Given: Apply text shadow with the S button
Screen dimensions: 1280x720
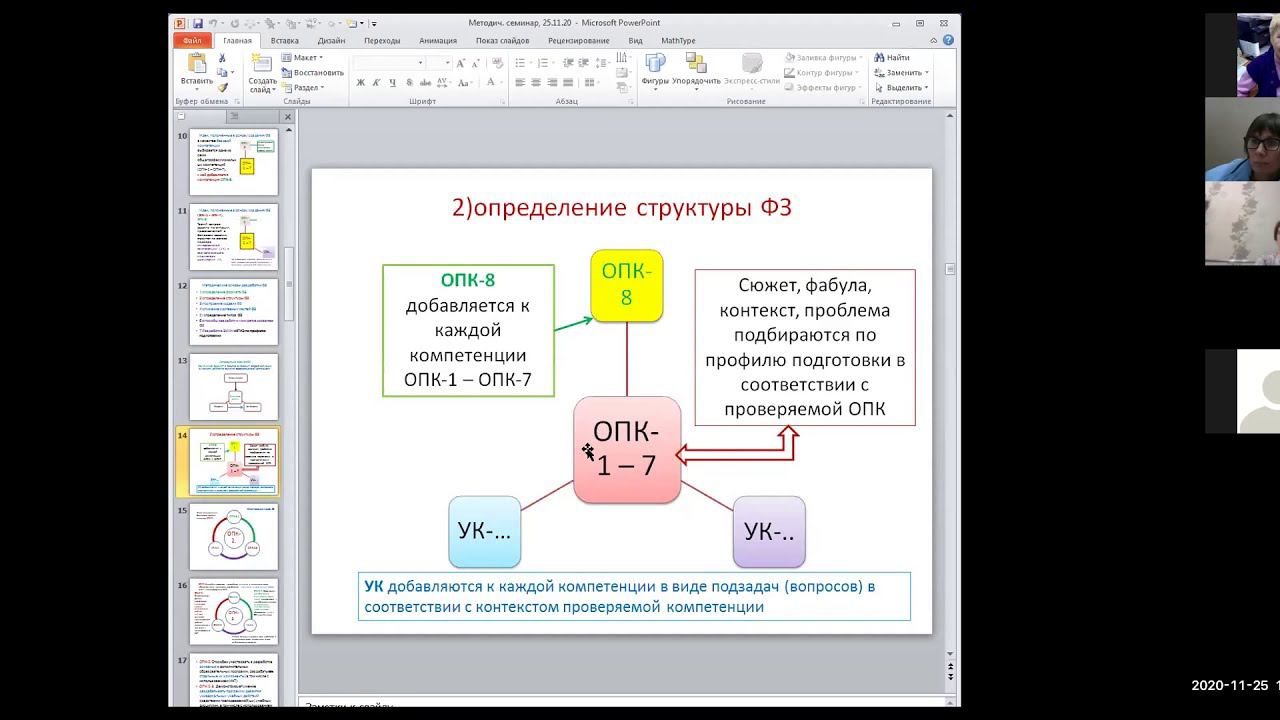Looking at the screenshot, I should [409, 83].
